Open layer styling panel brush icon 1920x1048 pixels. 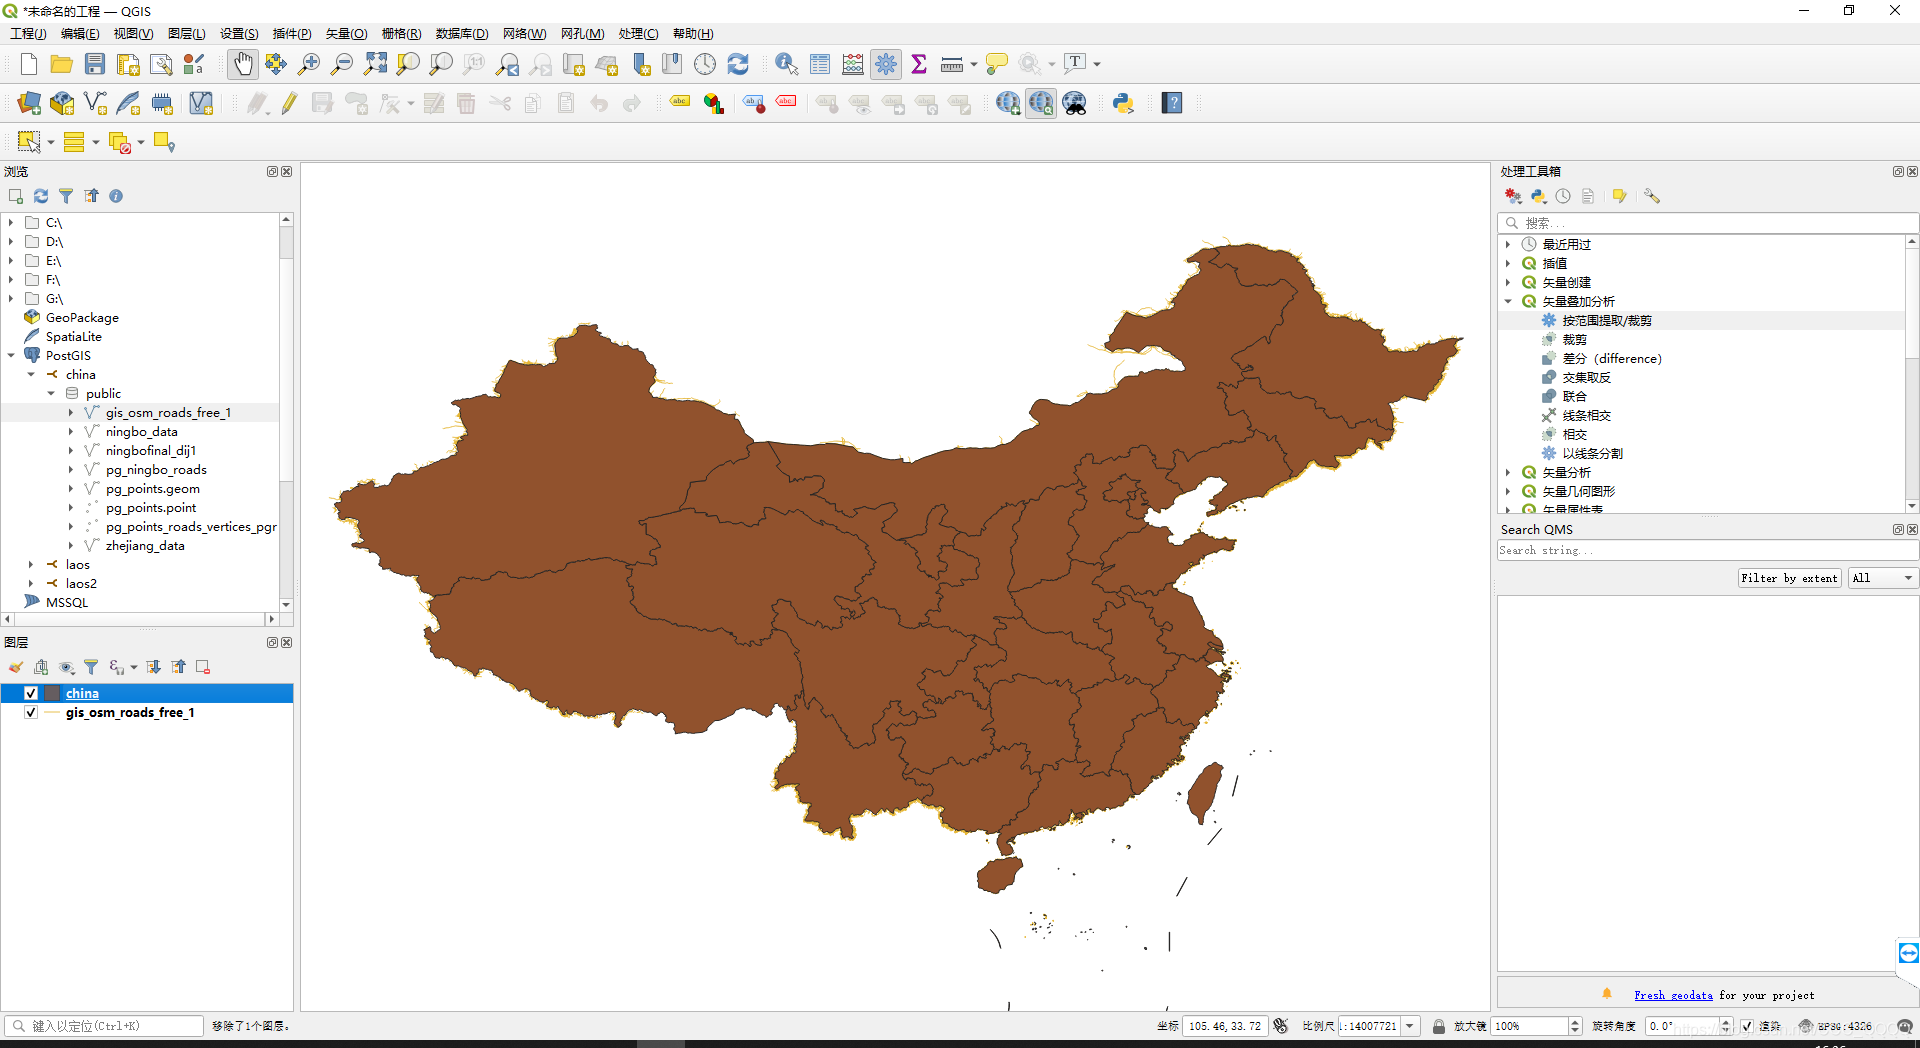coord(16,667)
